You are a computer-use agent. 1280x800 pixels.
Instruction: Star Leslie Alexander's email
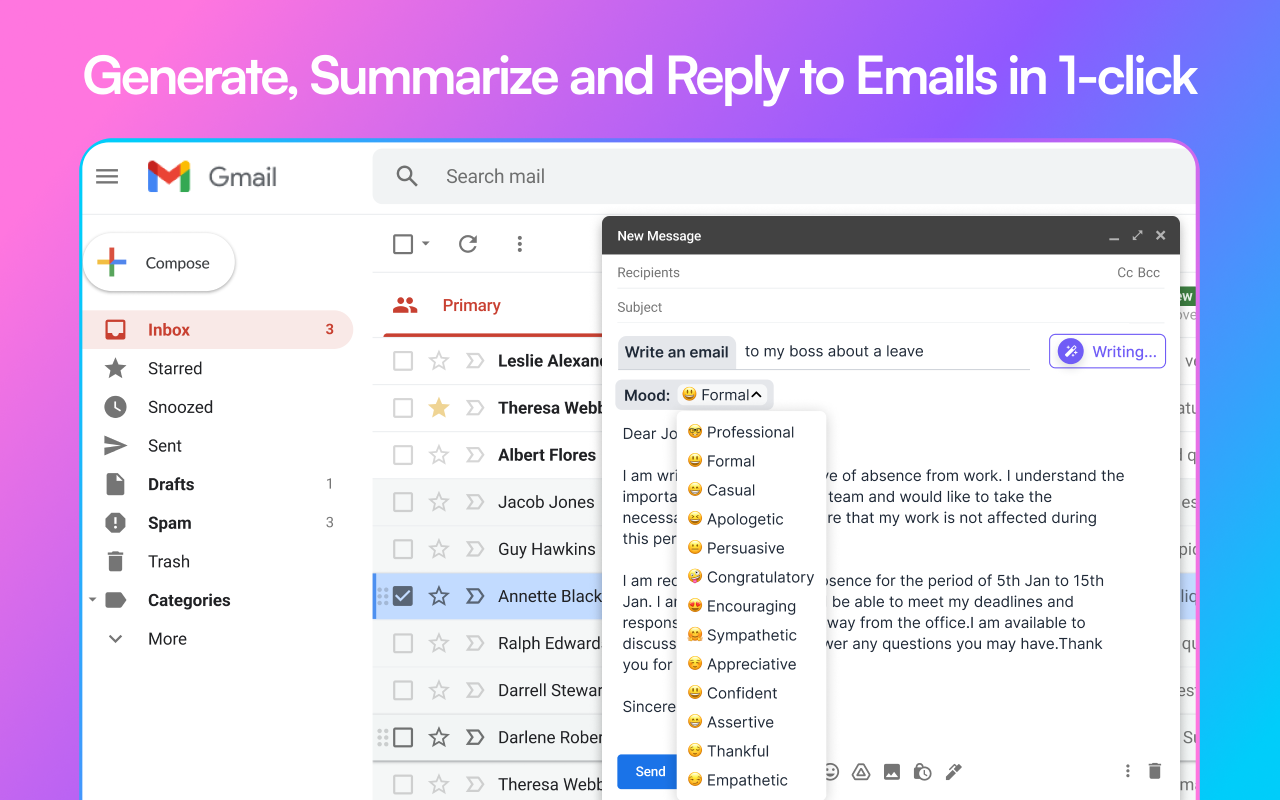(438, 360)
